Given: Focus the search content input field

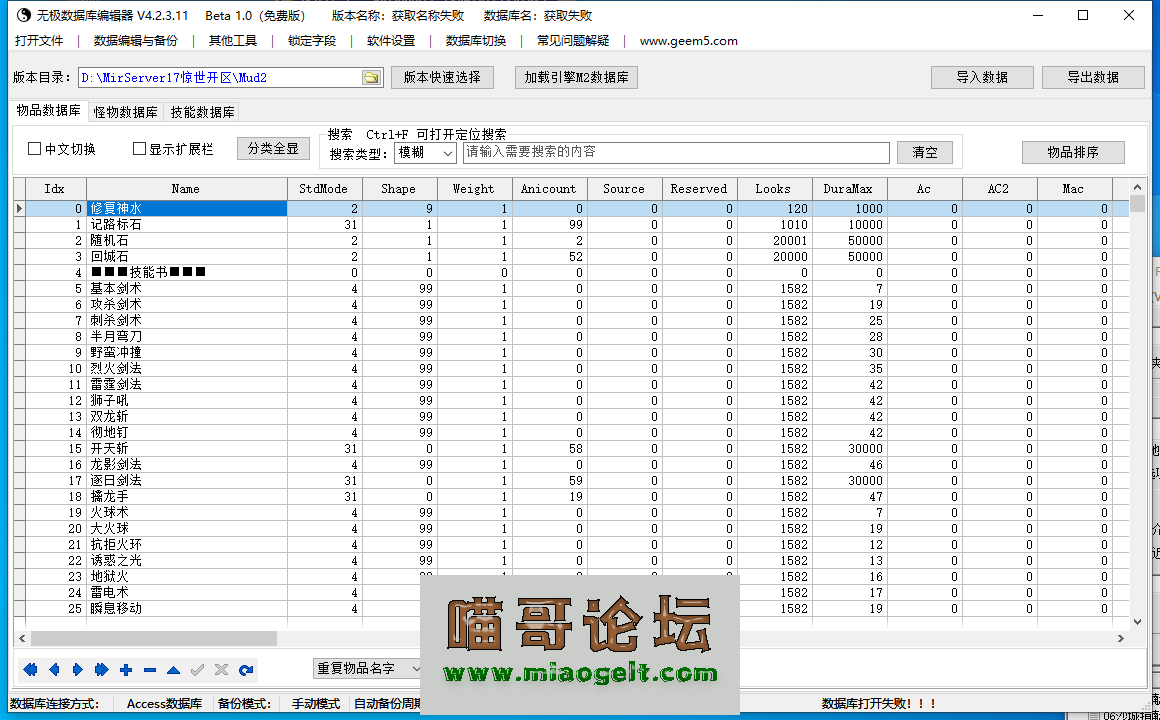Looking at the screenshot, I should pyautogui.click(x=675, y=152).
